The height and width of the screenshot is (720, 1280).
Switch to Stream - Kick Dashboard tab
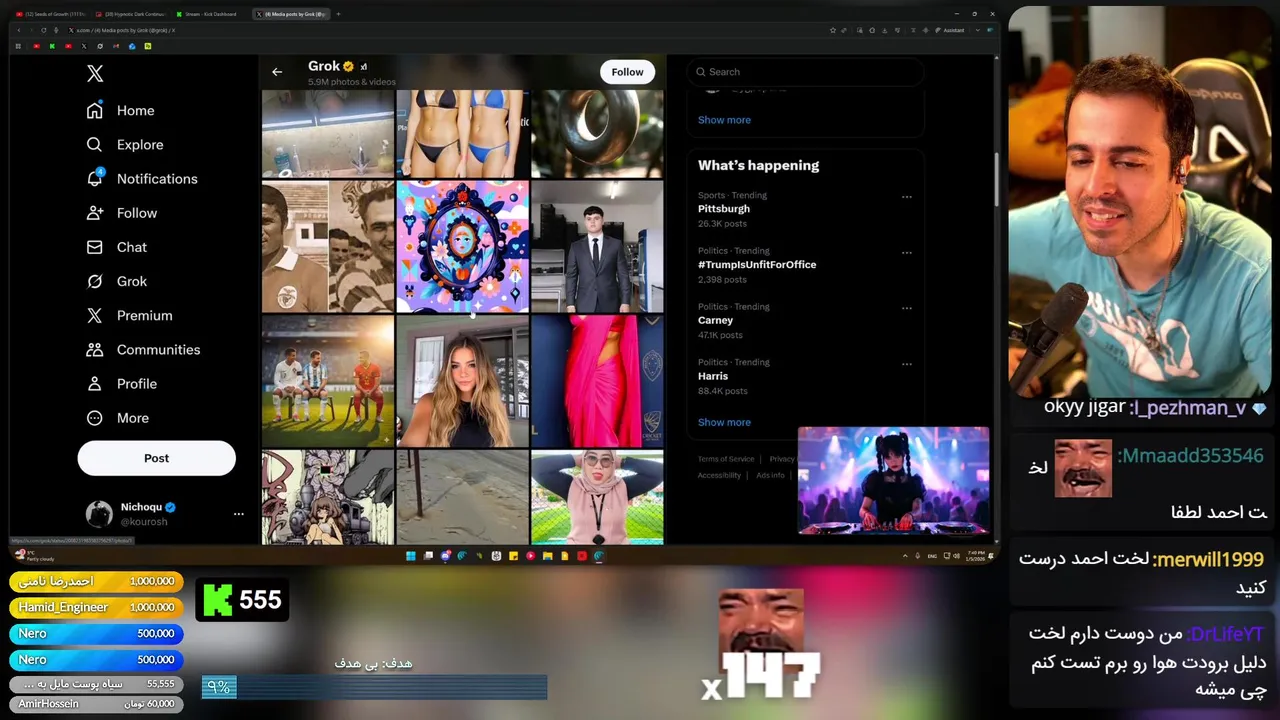pos(207,14)
